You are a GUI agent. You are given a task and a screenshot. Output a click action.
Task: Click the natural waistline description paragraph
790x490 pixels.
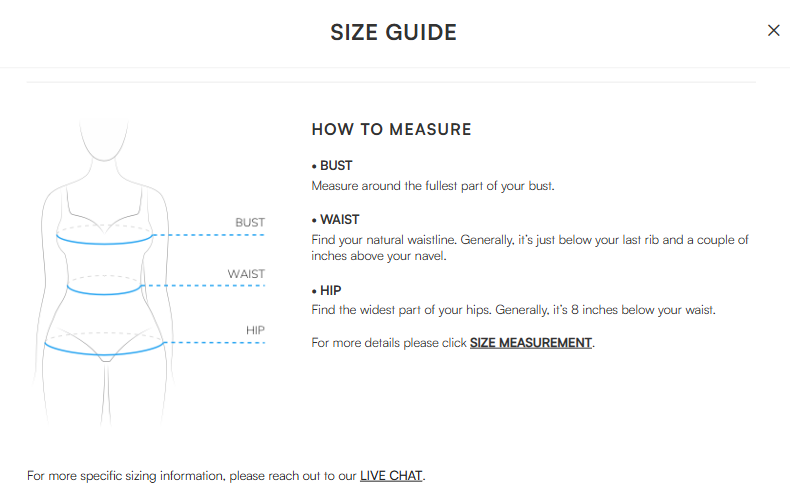tap(530, 248)
